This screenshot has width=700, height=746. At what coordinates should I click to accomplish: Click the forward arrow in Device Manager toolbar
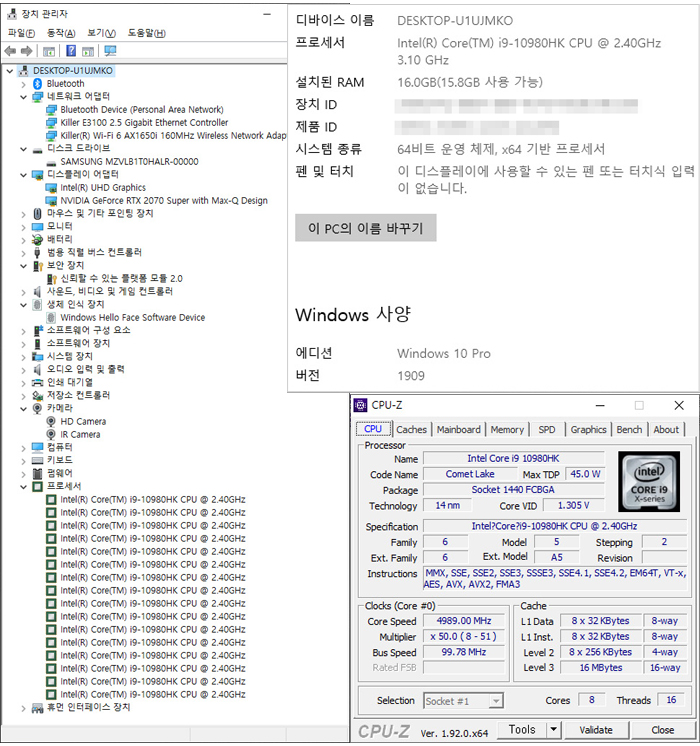(27, 50)
